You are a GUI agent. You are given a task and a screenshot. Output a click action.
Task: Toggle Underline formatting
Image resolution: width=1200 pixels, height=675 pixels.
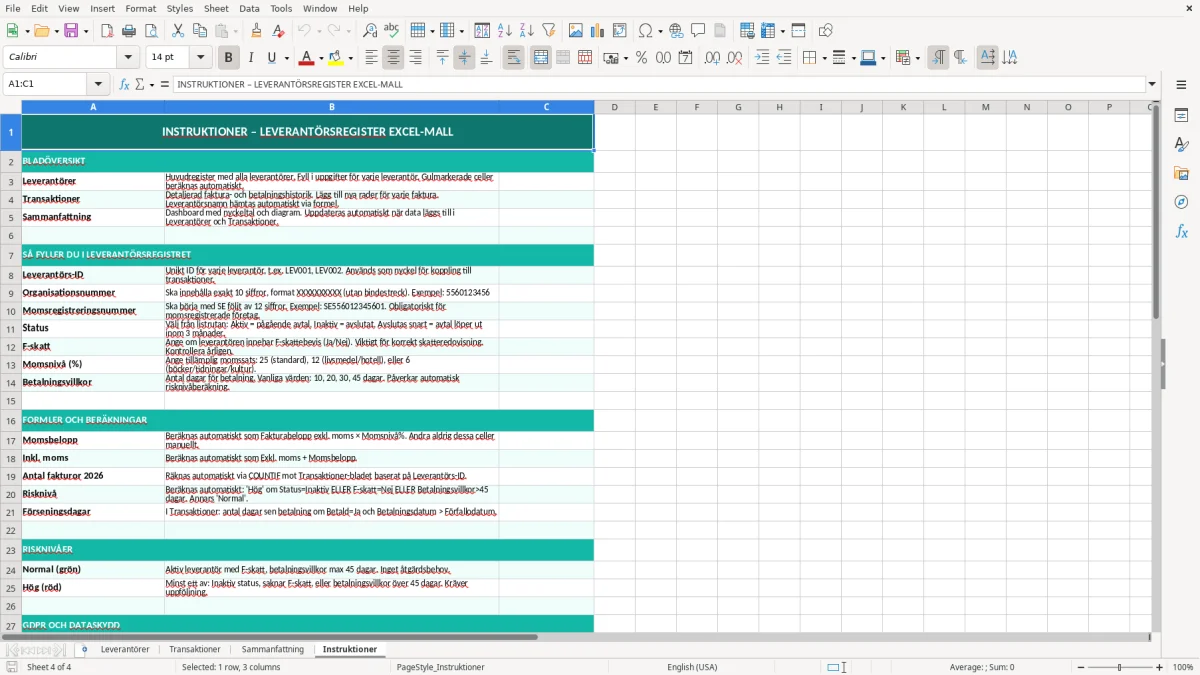(271, 58)
